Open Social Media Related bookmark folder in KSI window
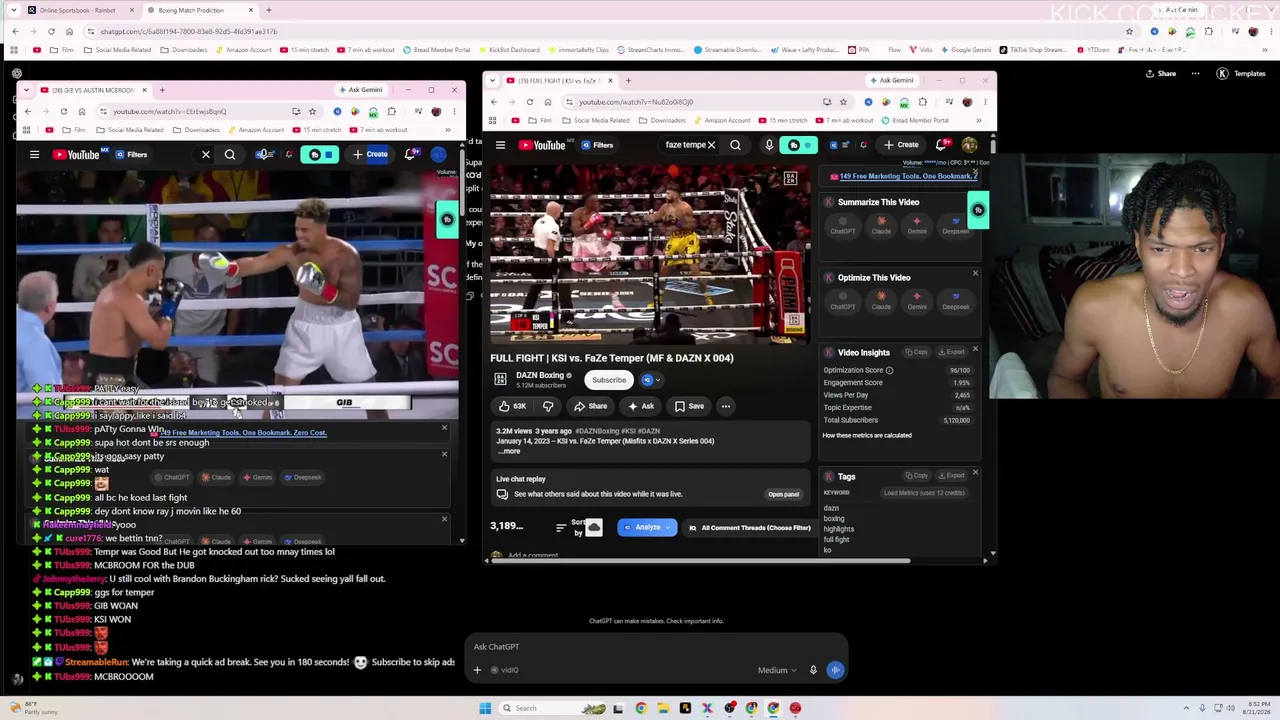The width and height of the screenshot is (1280, 720). [597, 120]
